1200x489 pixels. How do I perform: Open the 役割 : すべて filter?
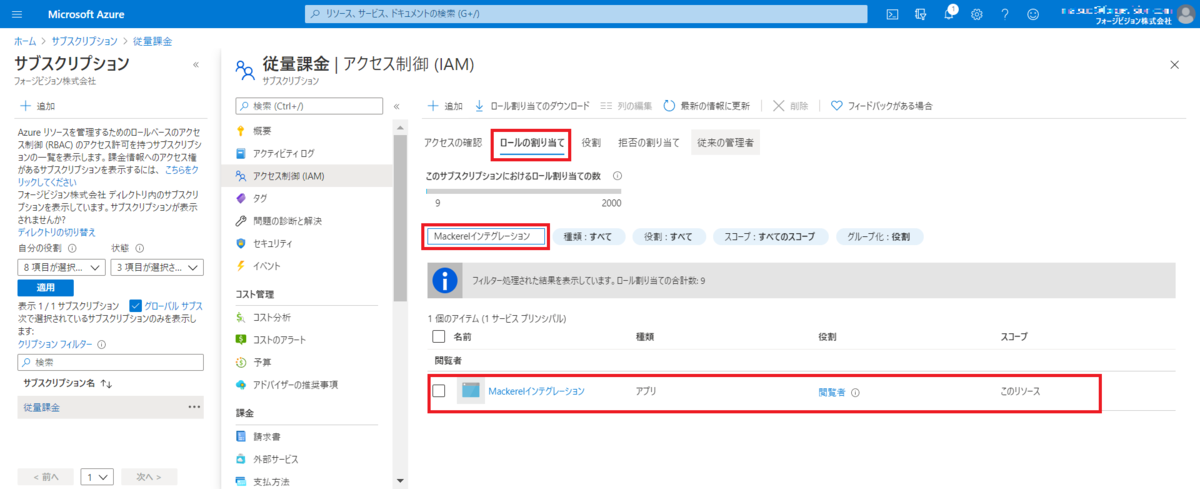[x=668, y=237]
